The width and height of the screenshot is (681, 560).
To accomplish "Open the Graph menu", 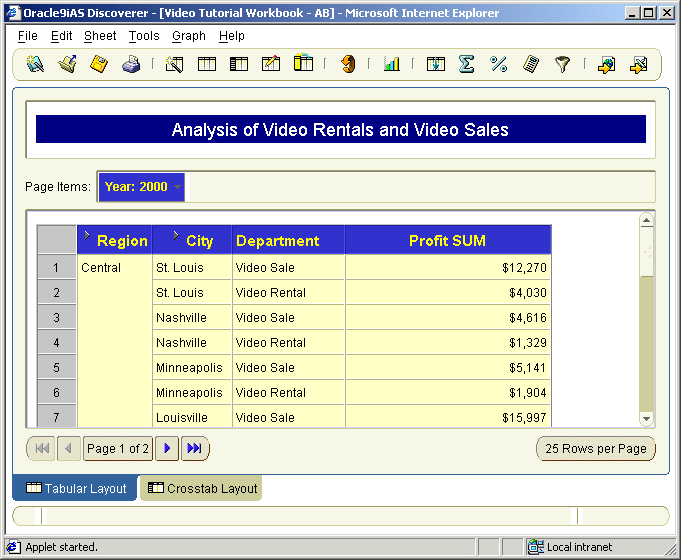I will [188, 36].
